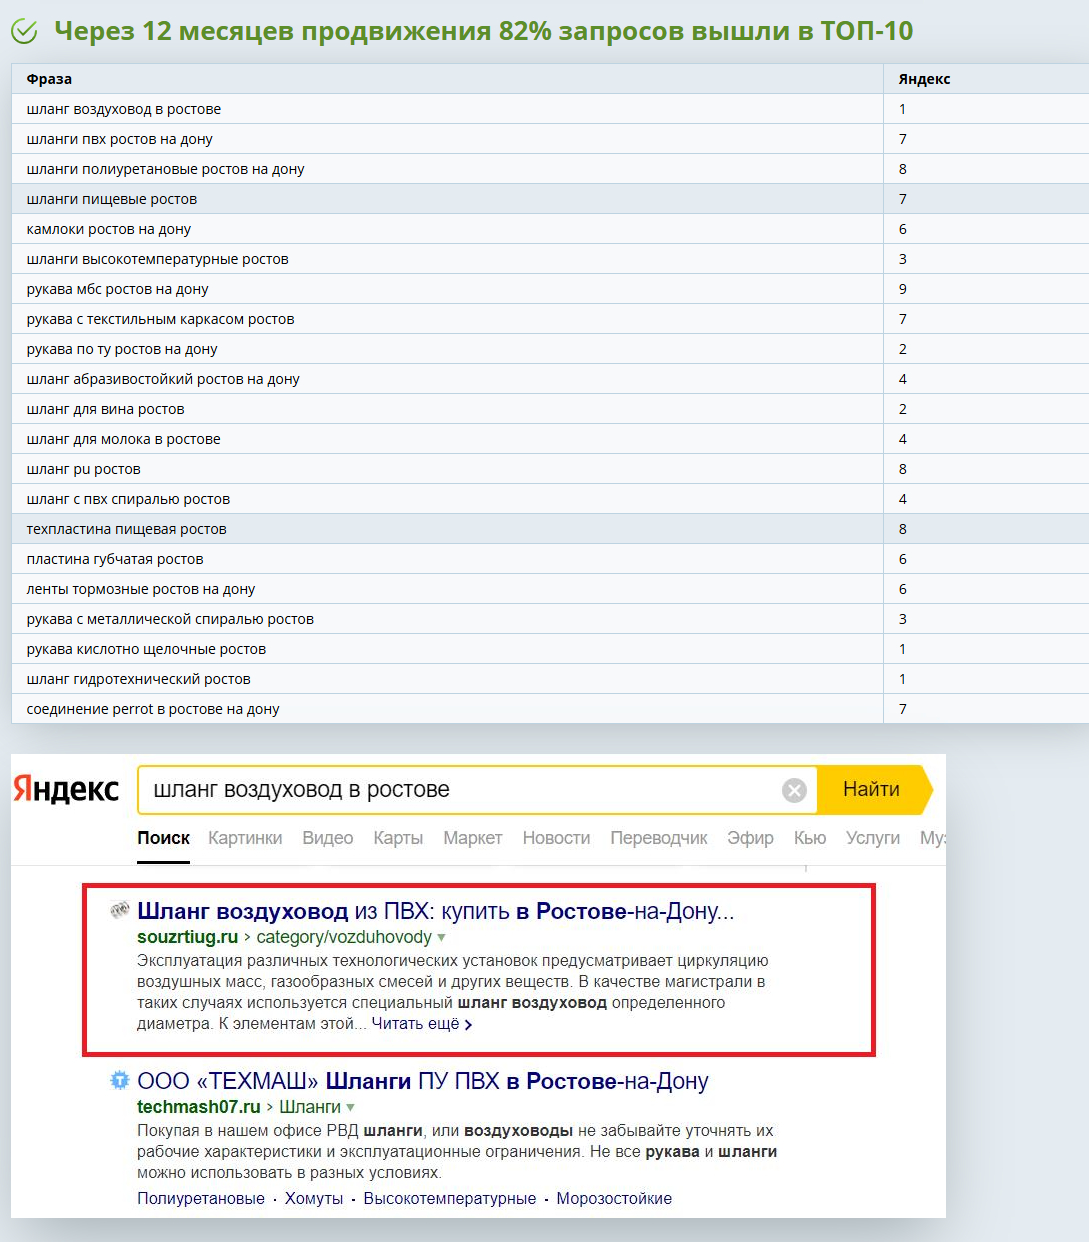
Task: Select row шланг для вина ростов
Action: click(x=550, y=409)
